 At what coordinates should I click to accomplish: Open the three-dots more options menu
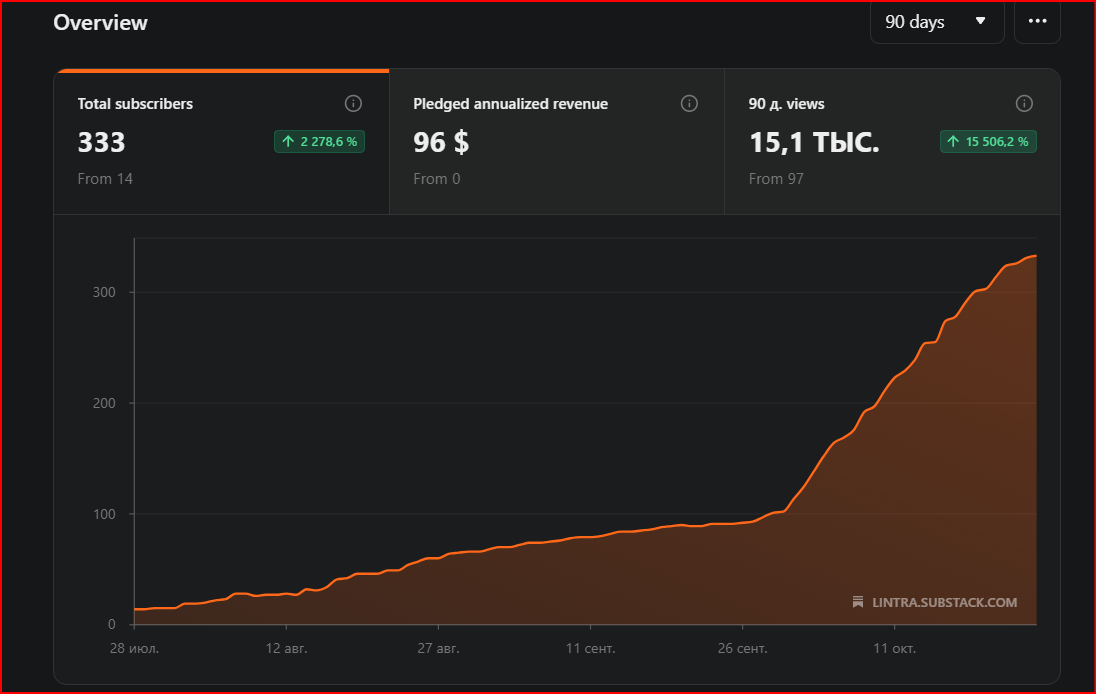[x=1037, y=22]
